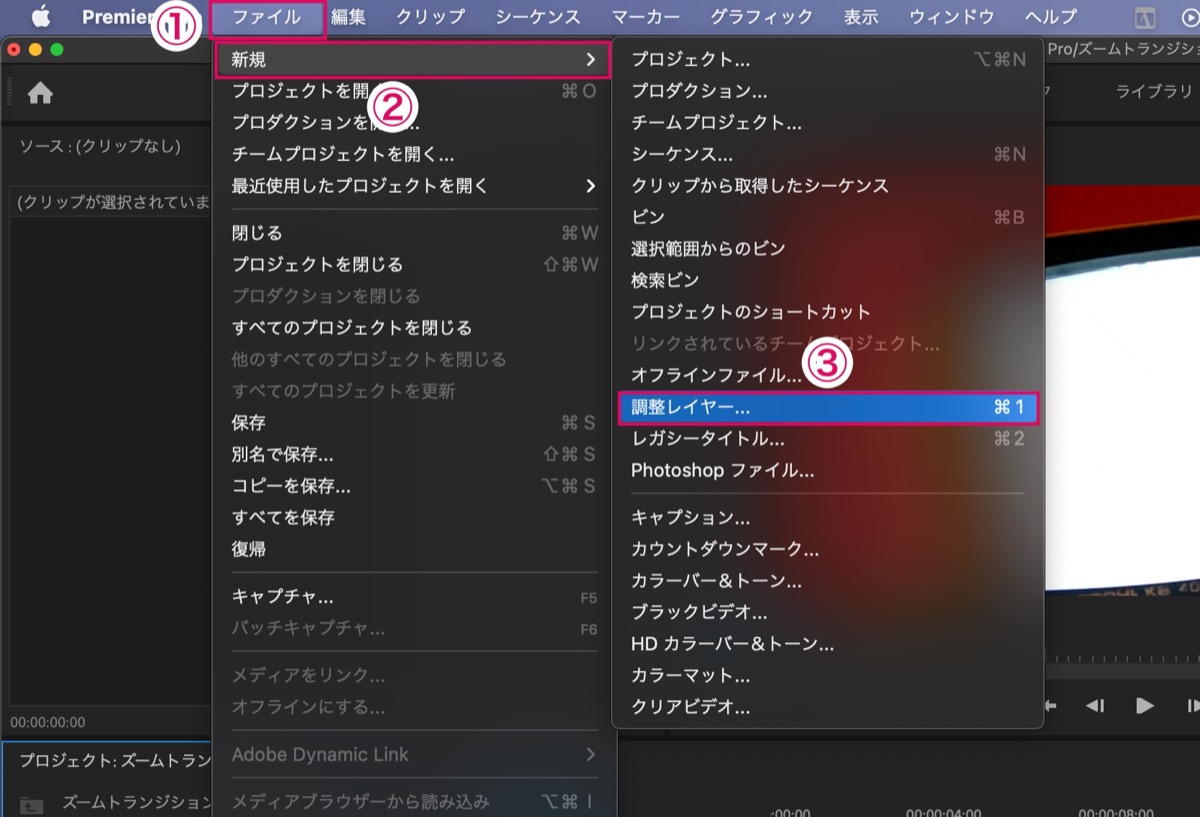Click the Home icon in Premiere
Screen dimensions: 1200x817
pos(40,93)
